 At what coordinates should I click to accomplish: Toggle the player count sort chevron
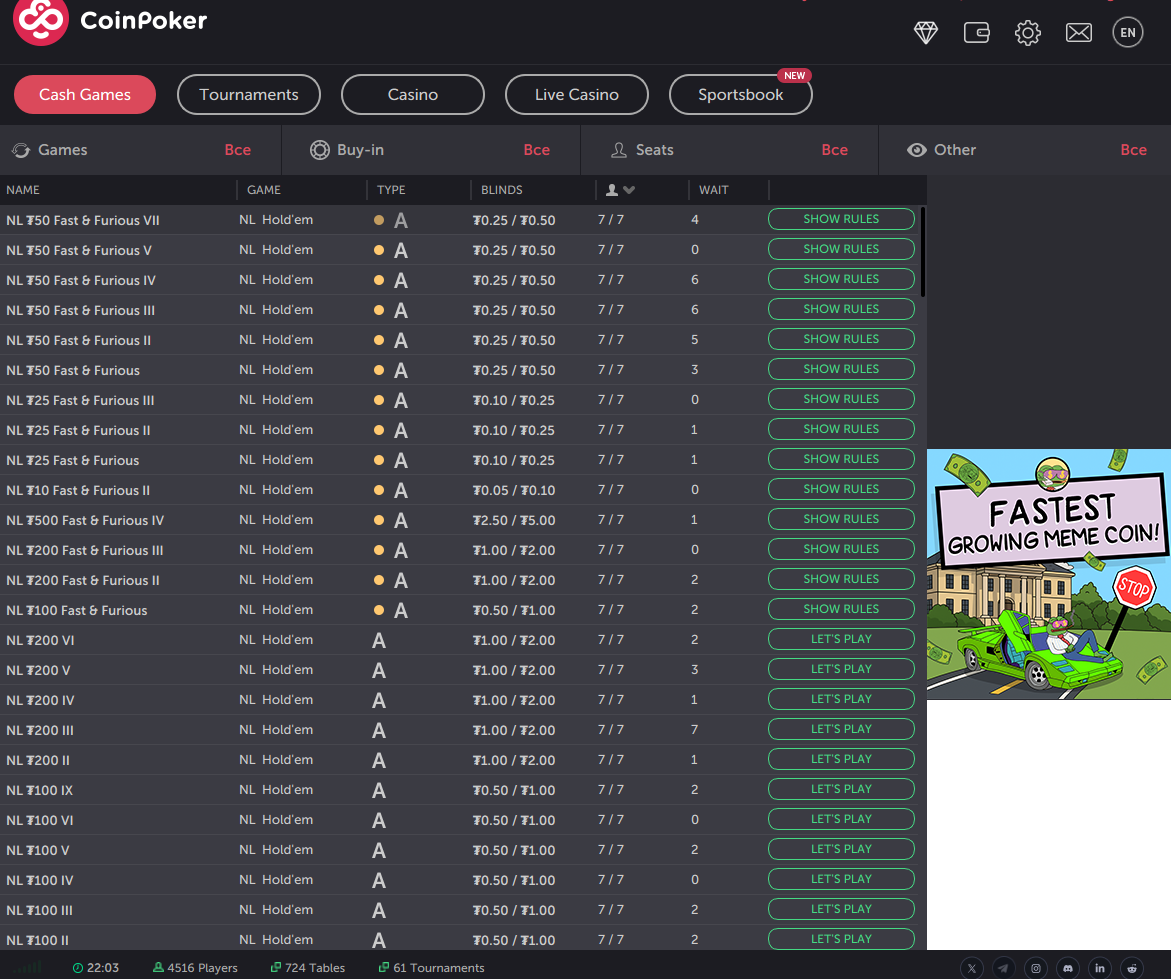[630, 189]
